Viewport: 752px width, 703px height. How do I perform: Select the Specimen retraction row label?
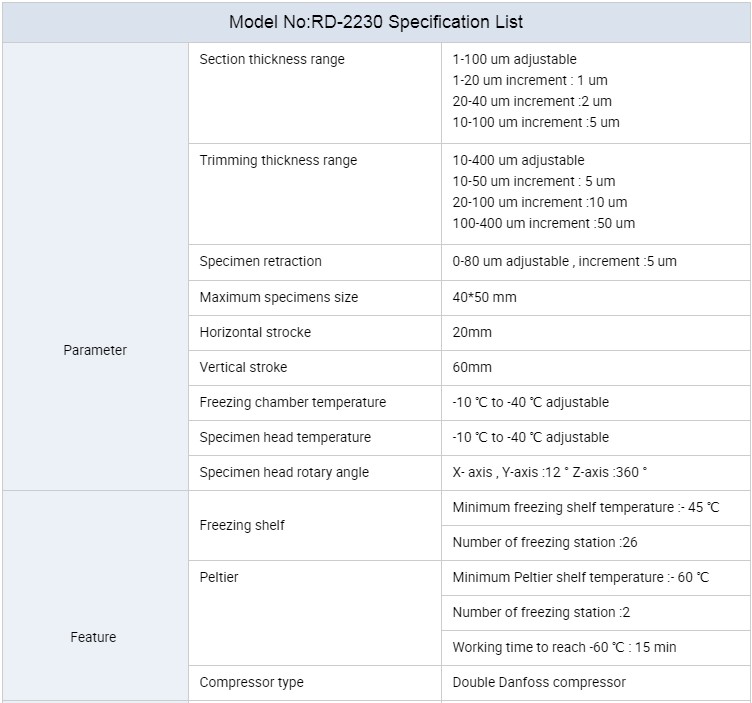260,261
